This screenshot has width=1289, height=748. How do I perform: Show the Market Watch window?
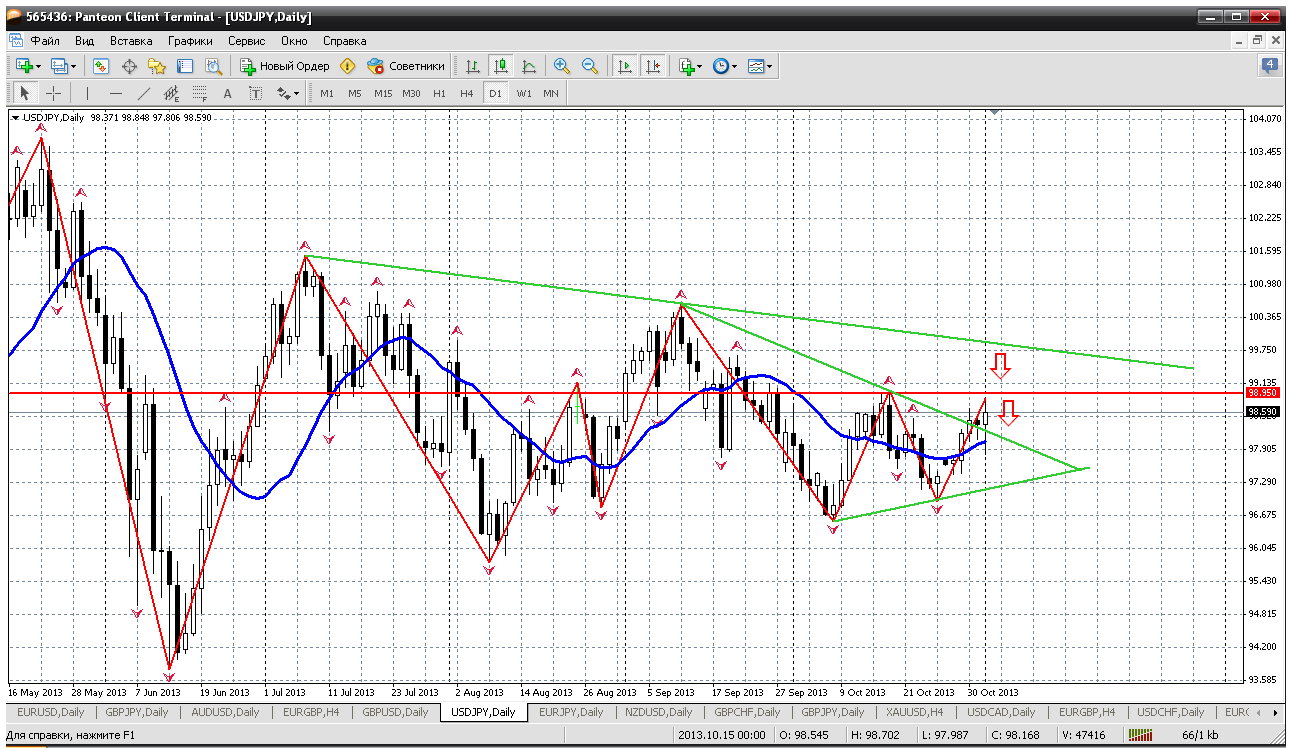[101, 66]
